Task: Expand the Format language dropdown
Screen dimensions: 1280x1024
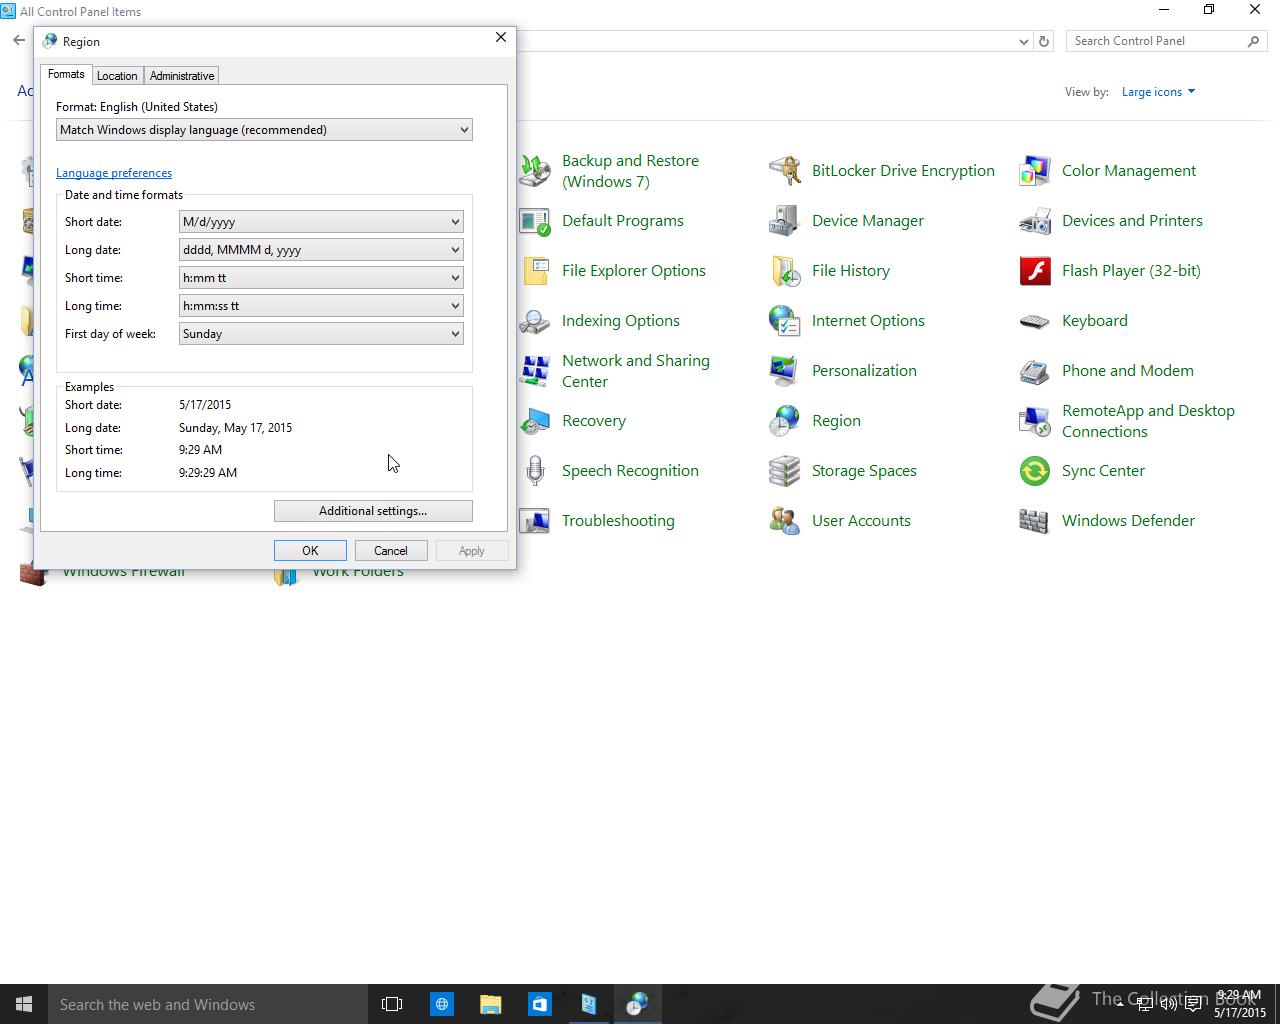Action: coord(264,130)
